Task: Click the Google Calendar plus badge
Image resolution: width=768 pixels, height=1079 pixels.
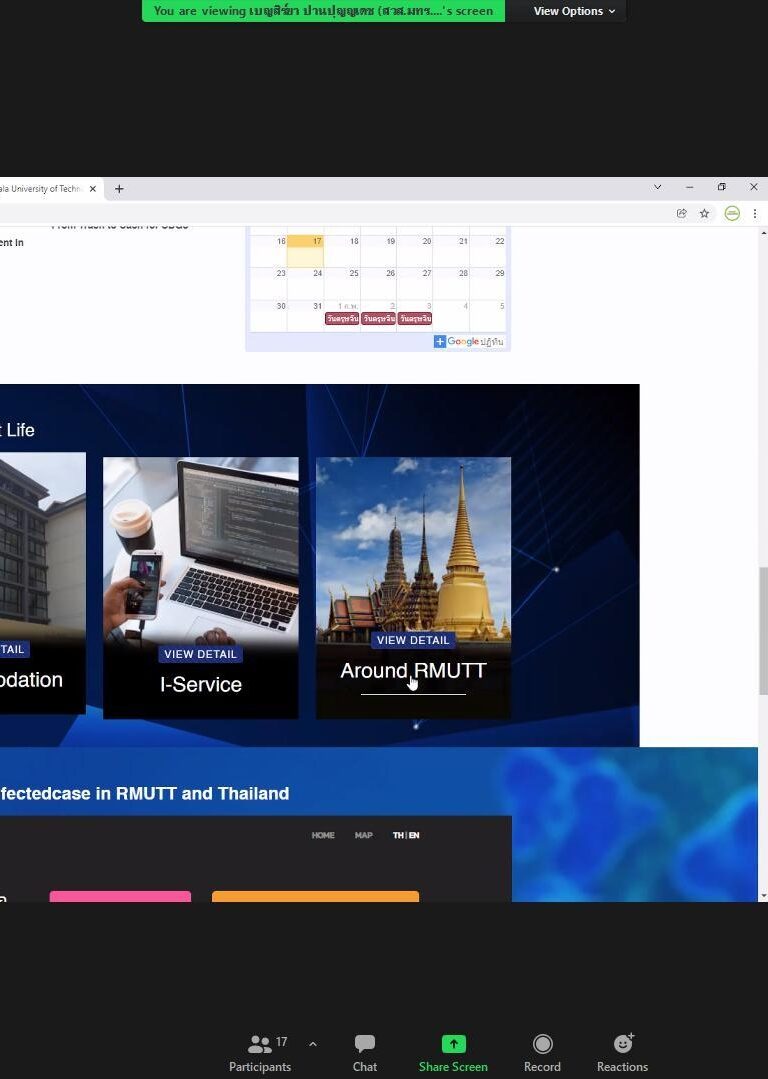Action: click(440, 341)
